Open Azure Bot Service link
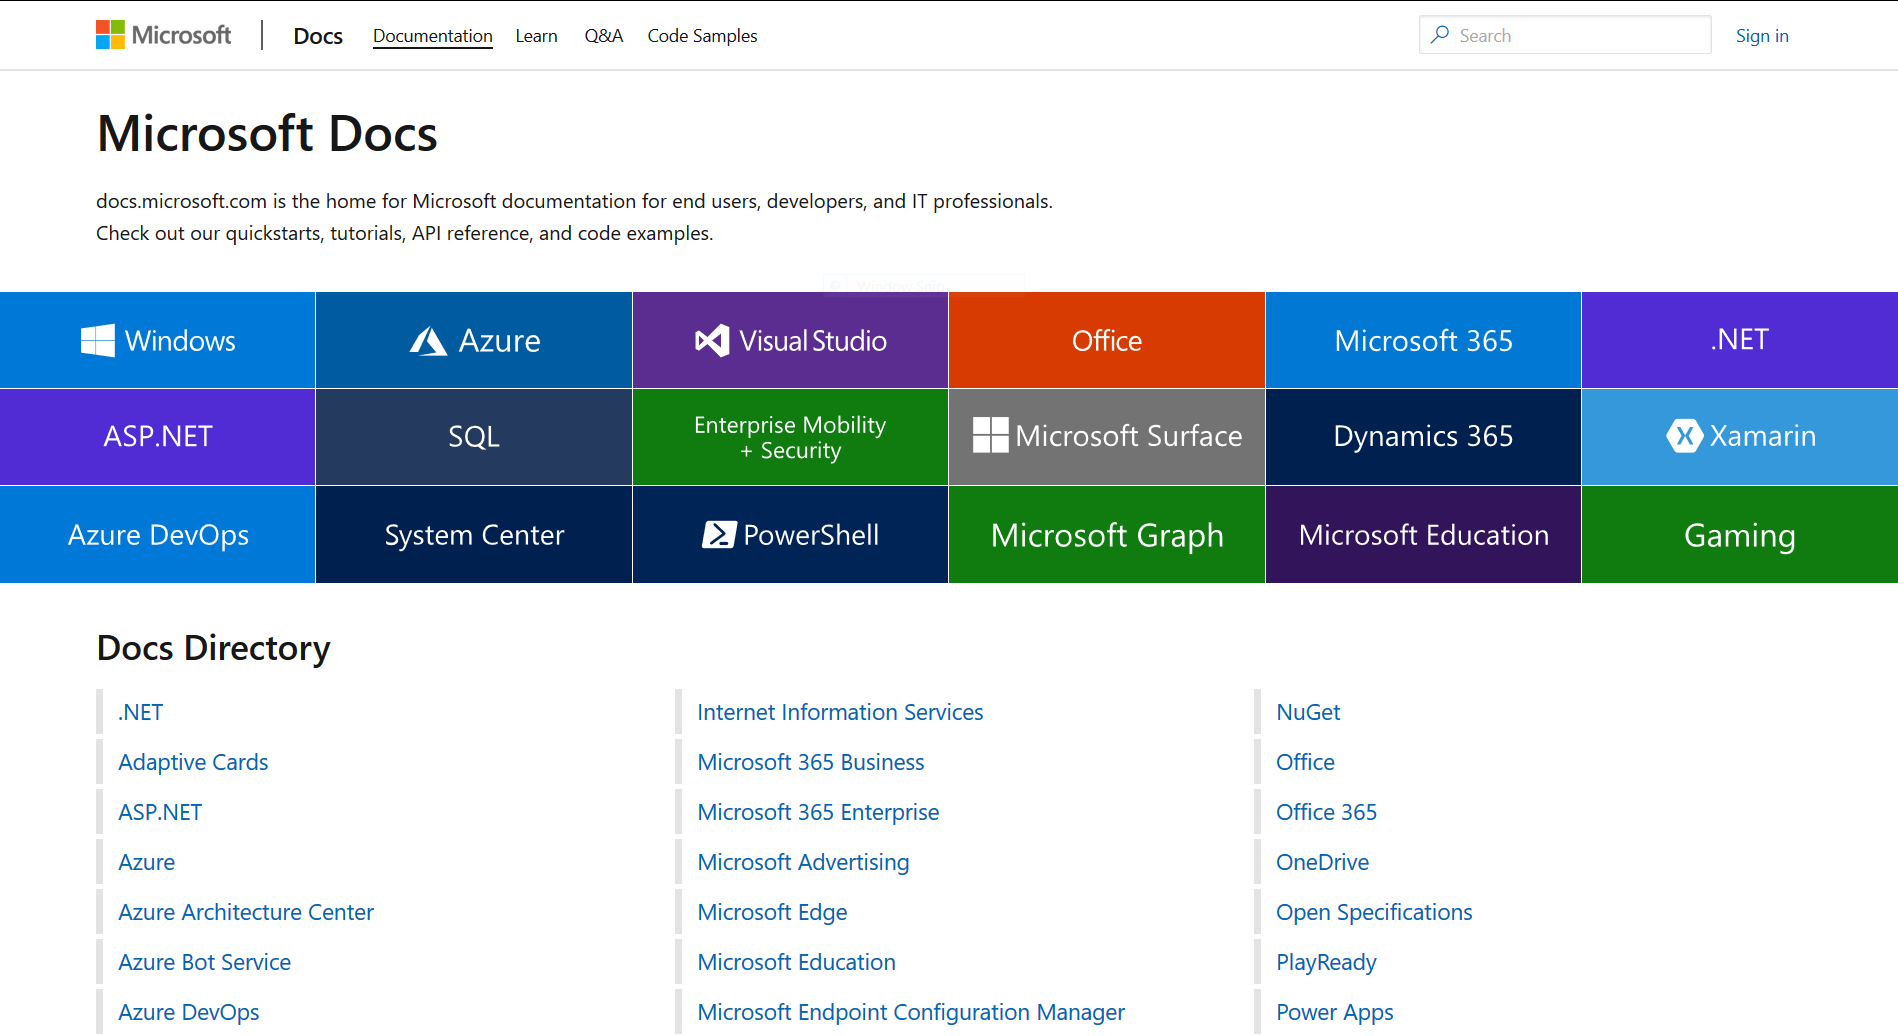1898x1036 pixels. (x=204, y=962)
